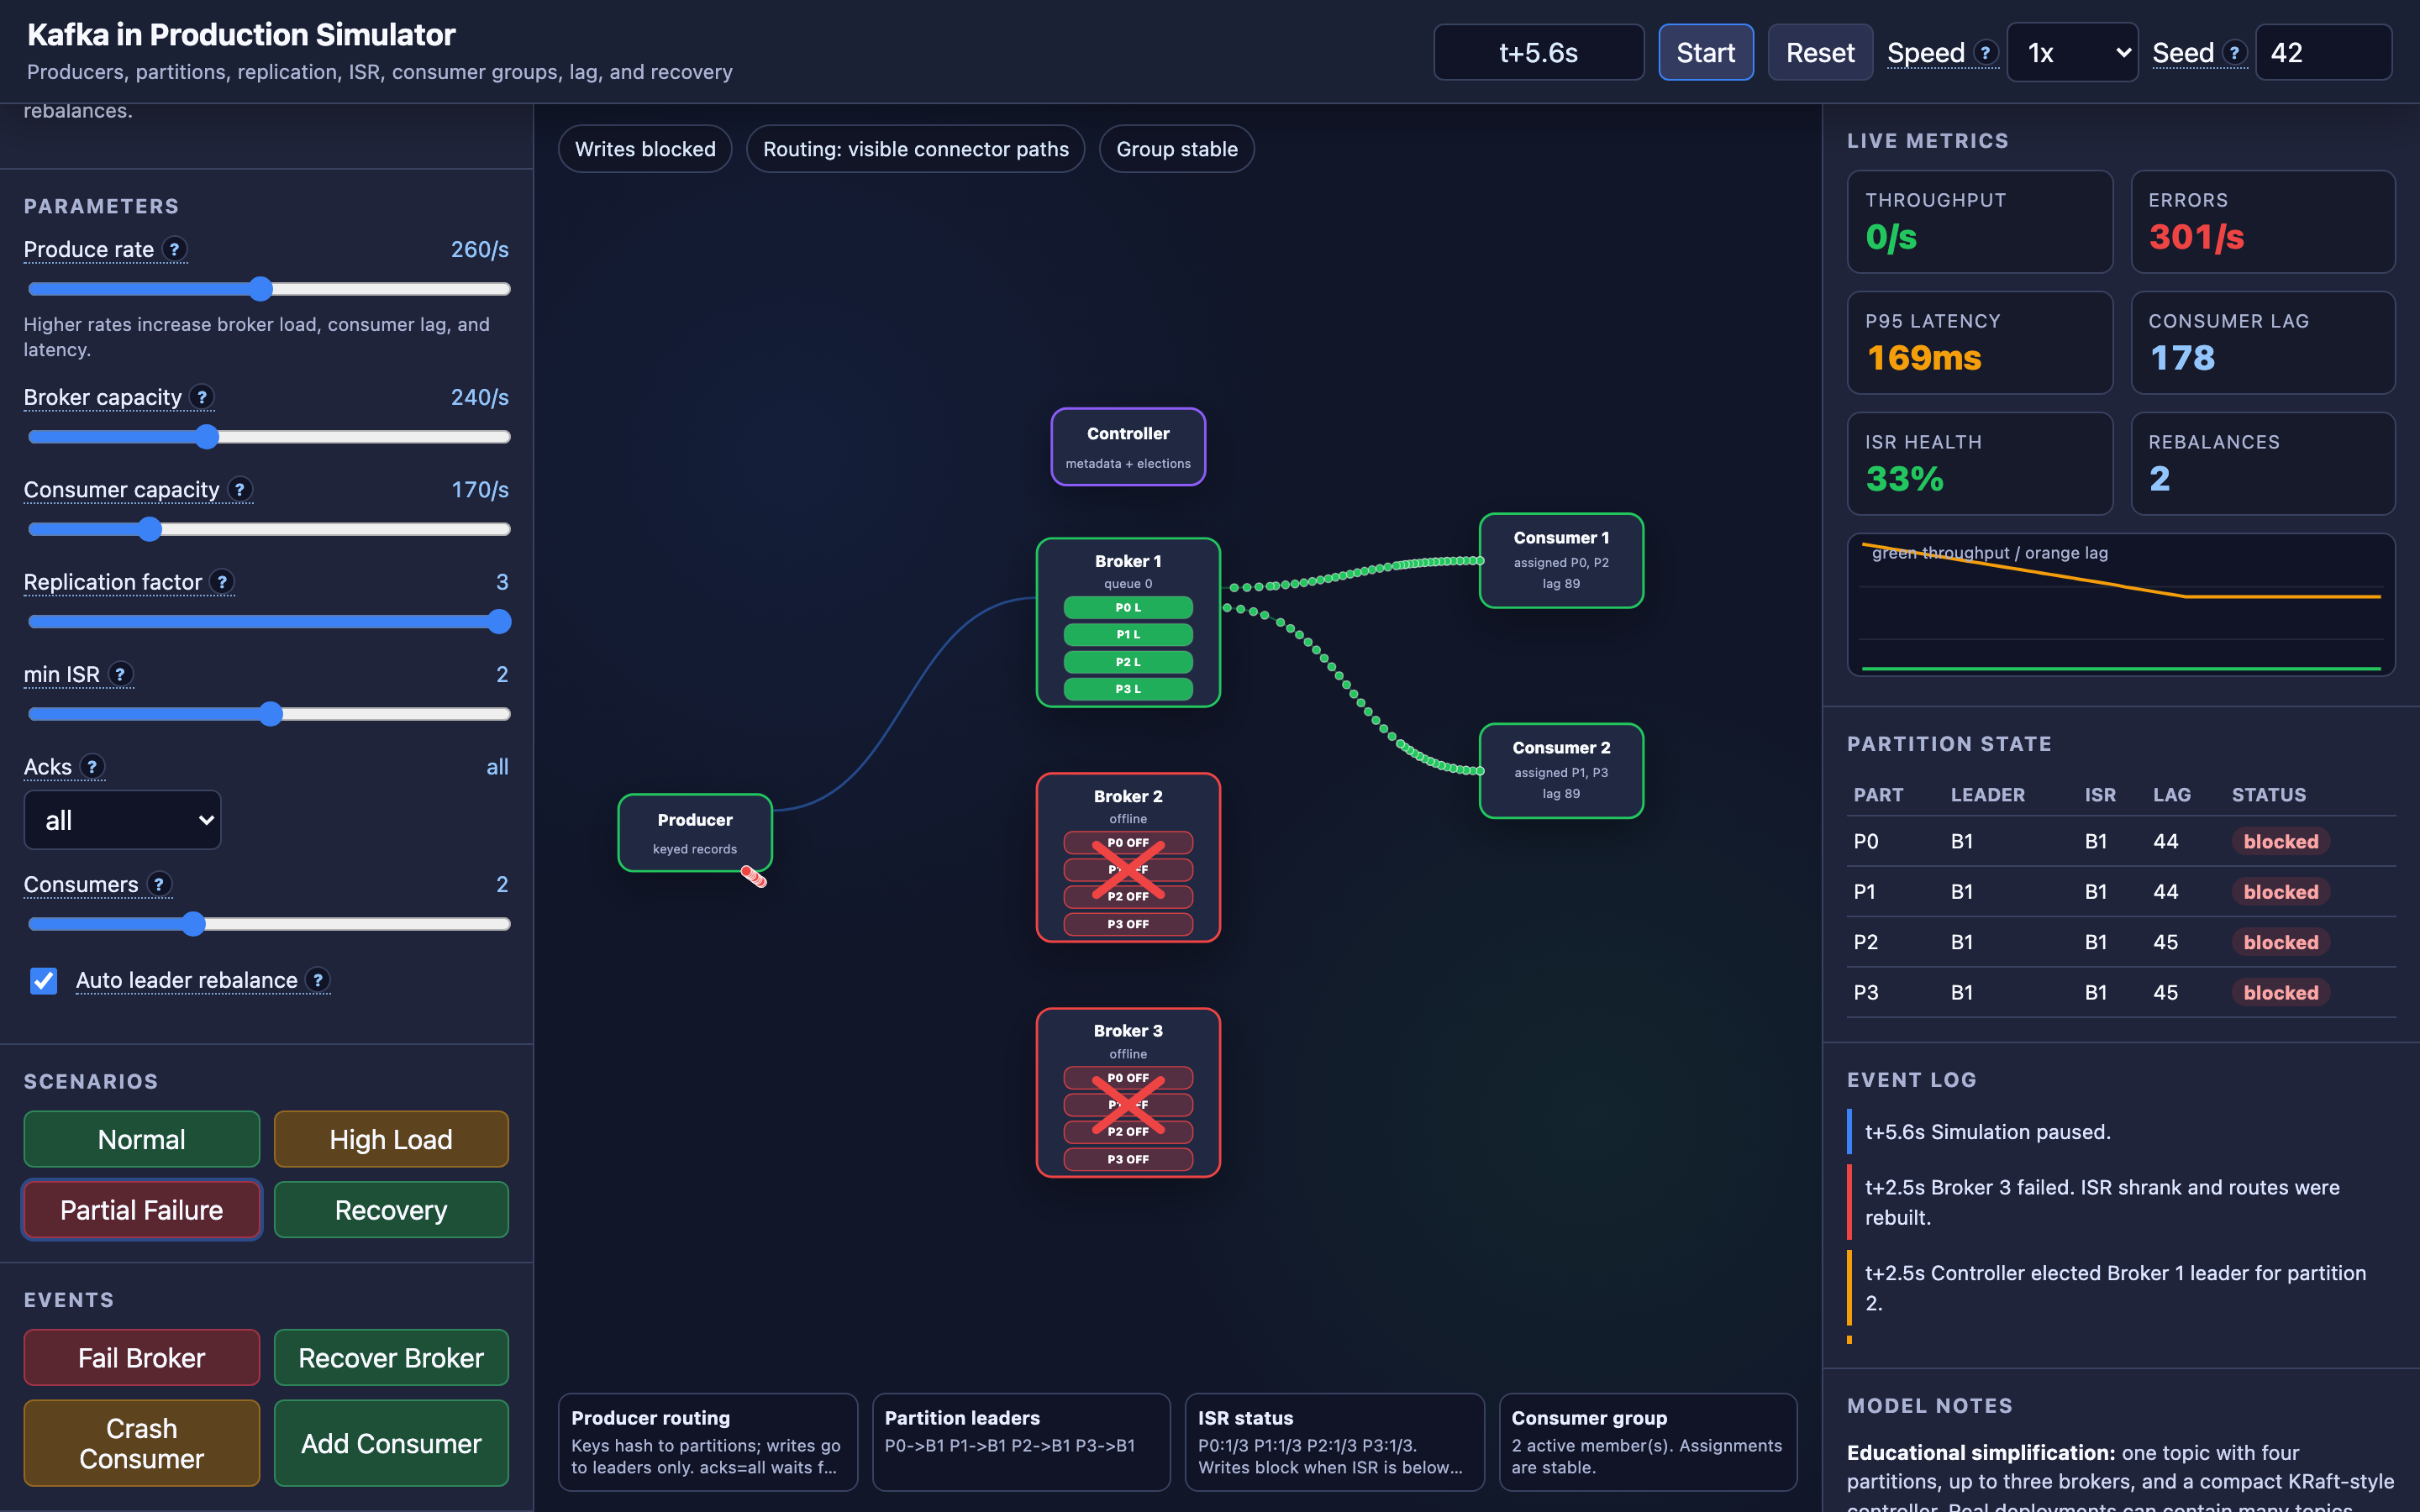Click the Writes blocked status pill
The height and width of the screenshot is (1512, 2420).
tap(645, 149)
